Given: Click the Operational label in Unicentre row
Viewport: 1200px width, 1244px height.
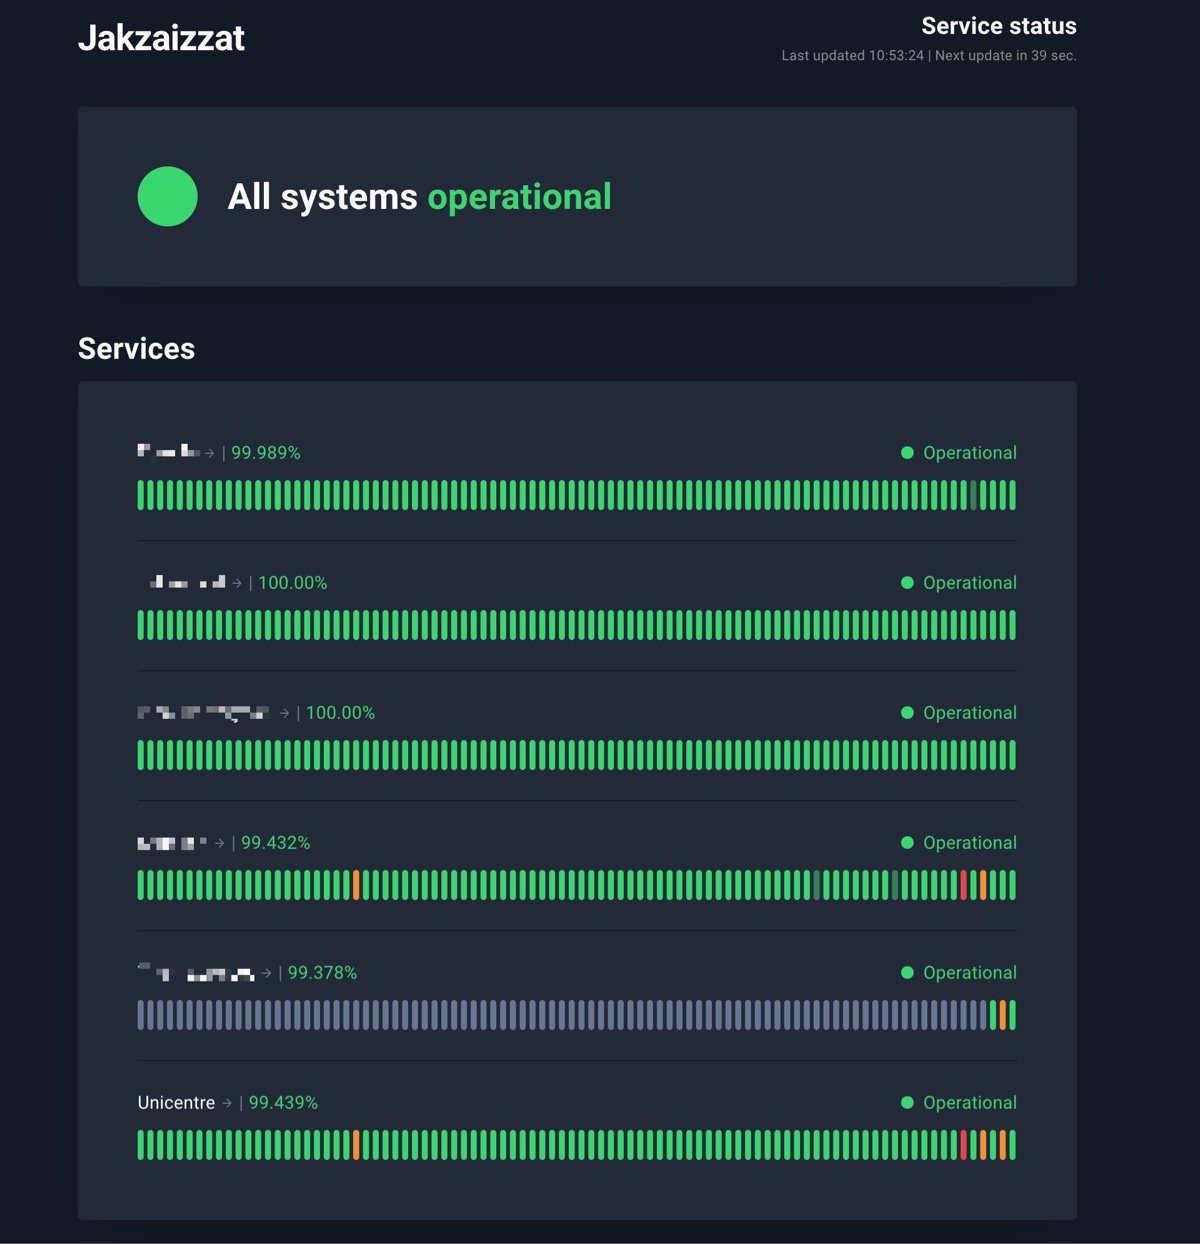Looking at the screenshot, I should [969, 1103].
